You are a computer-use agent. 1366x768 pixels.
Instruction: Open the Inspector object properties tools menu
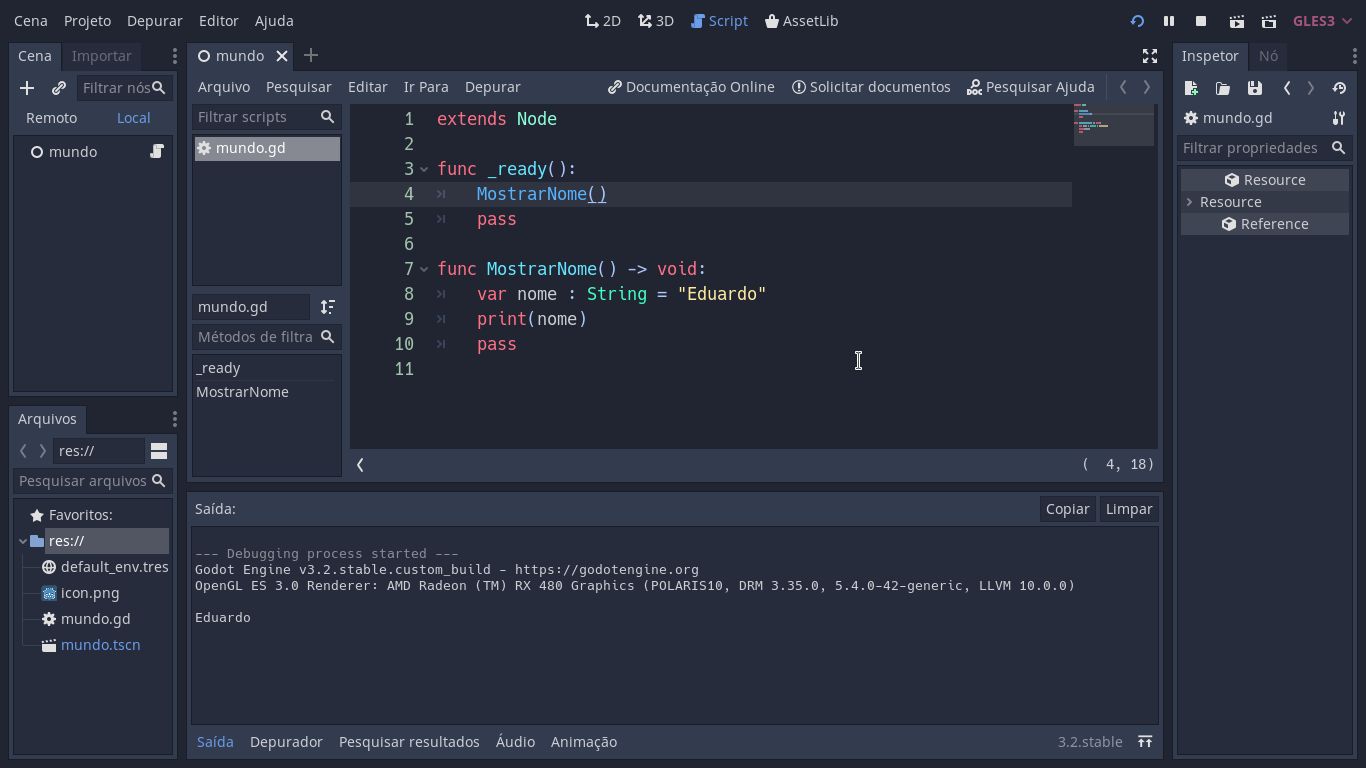coord(1339,118)
